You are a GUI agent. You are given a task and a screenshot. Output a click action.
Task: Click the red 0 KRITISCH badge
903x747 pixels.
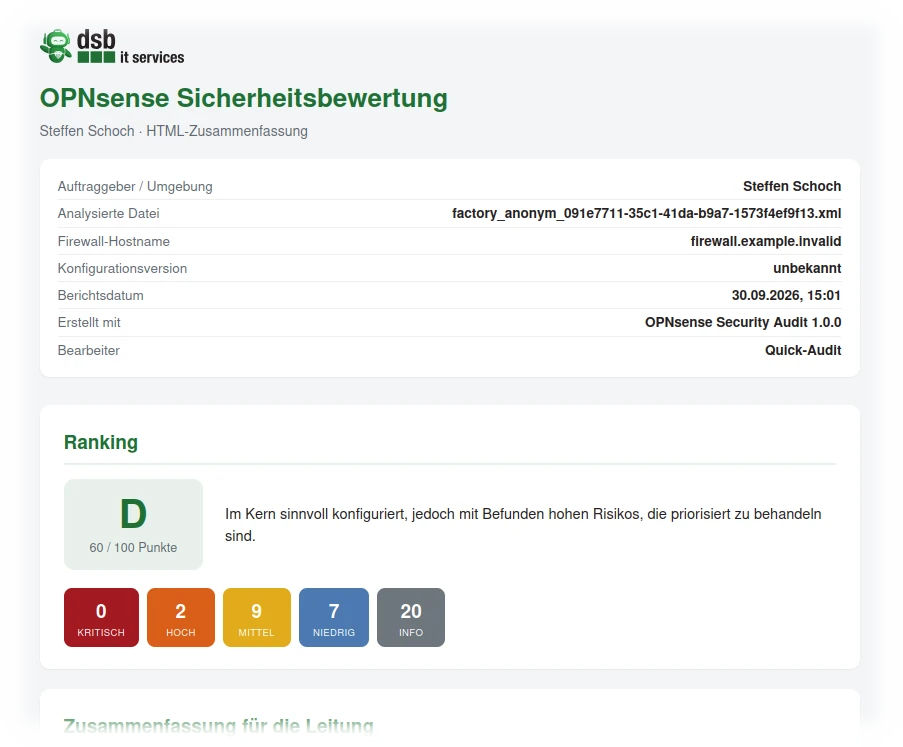[101, 617]
